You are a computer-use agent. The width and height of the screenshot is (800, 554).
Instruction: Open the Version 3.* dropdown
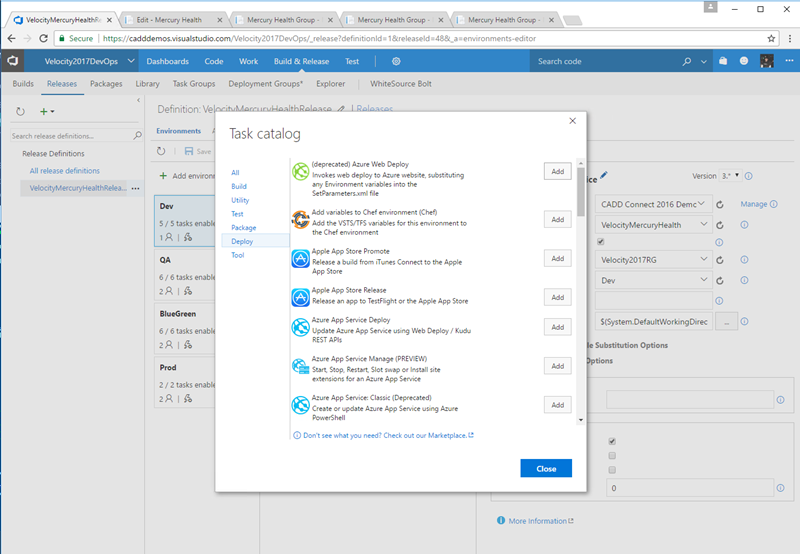731,175
